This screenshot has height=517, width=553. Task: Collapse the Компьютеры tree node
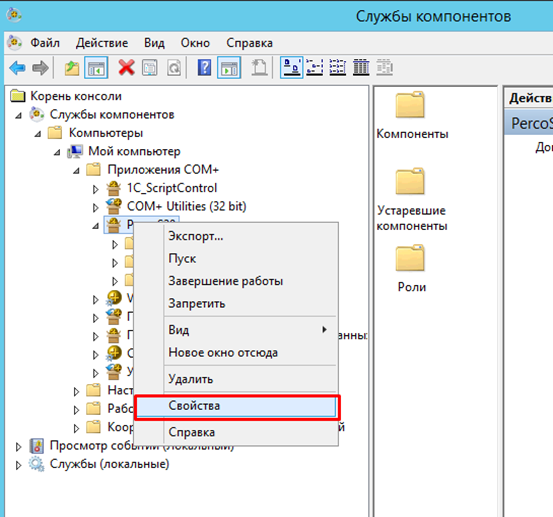click(38, 134)
